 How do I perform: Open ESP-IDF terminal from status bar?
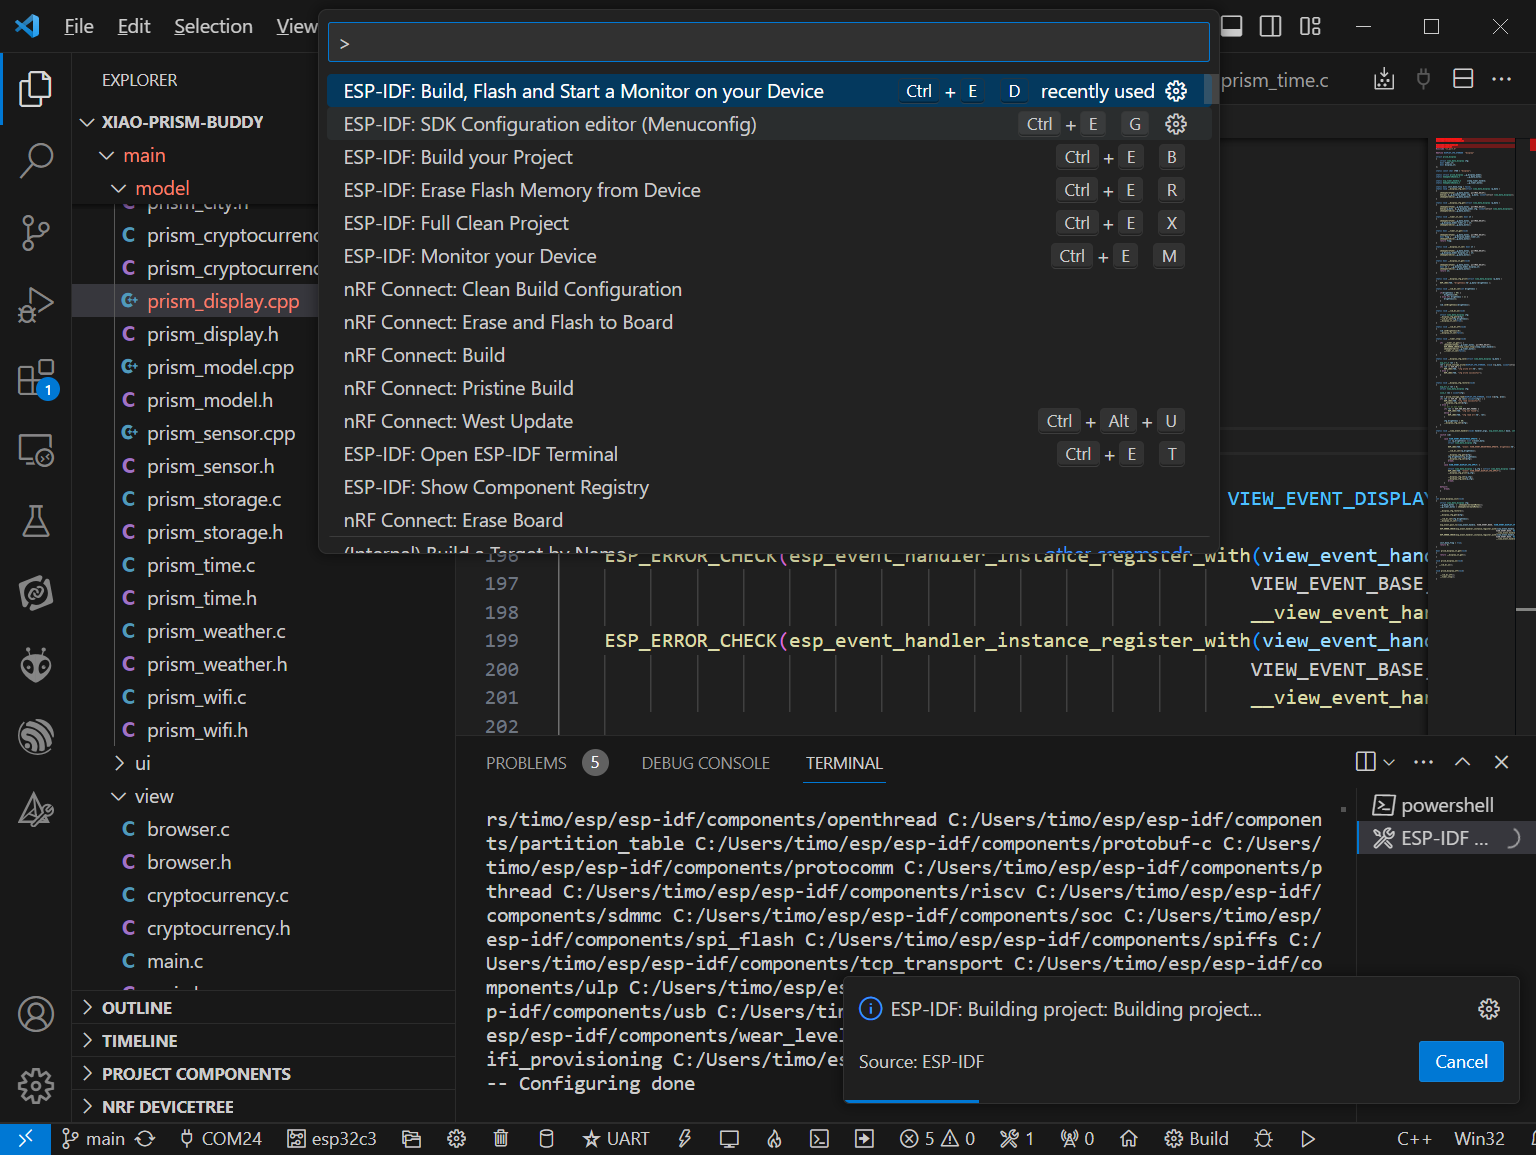(x=819, y=1138)
